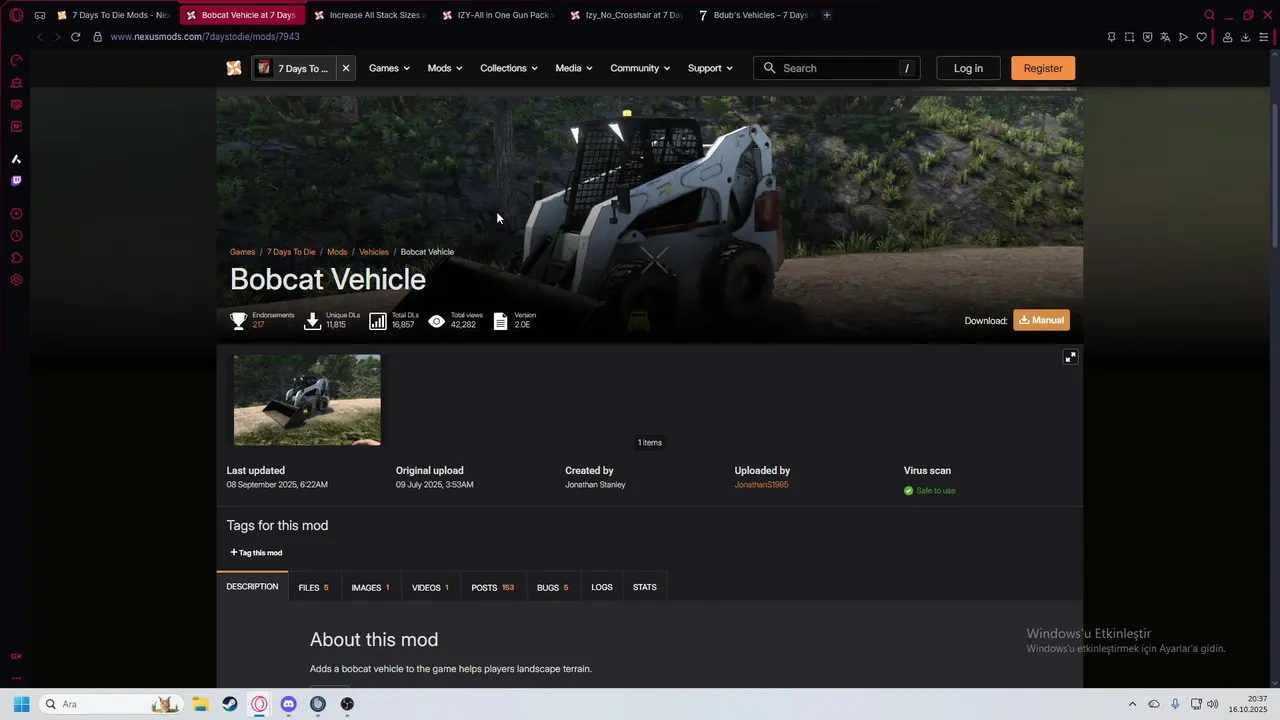Open the Windows Start menu
The width and height of the screenshot is (1280, 720).
[21, 704]
